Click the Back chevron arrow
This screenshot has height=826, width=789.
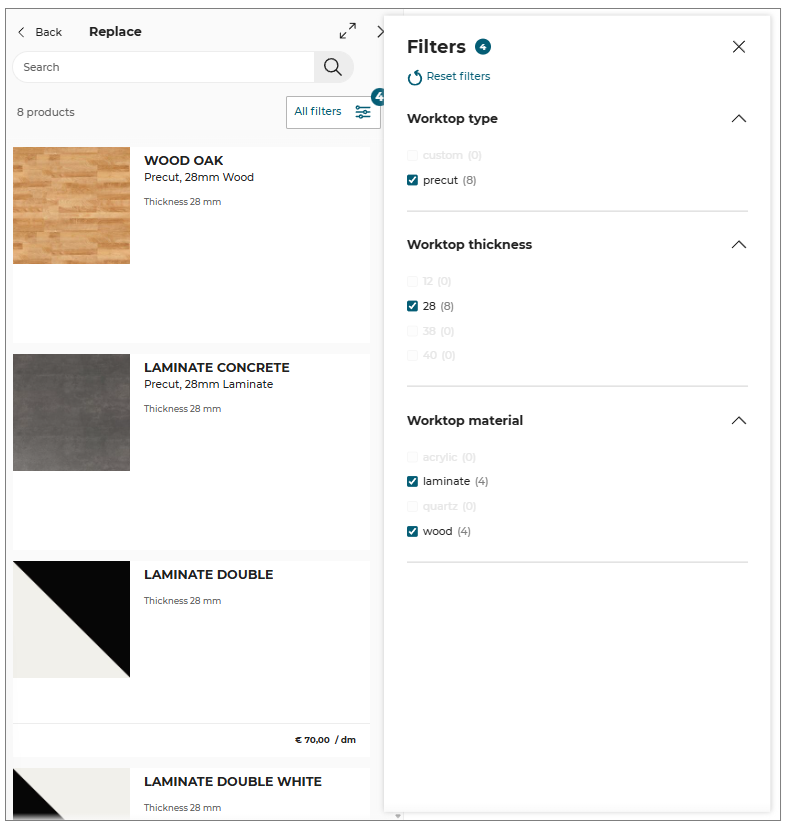click(x=21, y=32)
